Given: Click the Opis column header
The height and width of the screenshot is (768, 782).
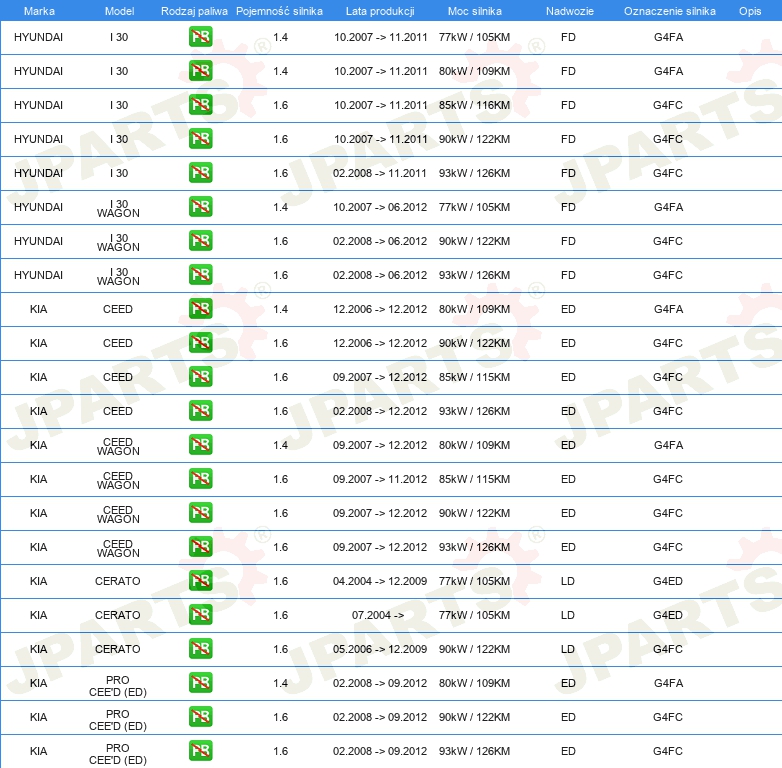Looking at the screenshot, I should [749, 10].
